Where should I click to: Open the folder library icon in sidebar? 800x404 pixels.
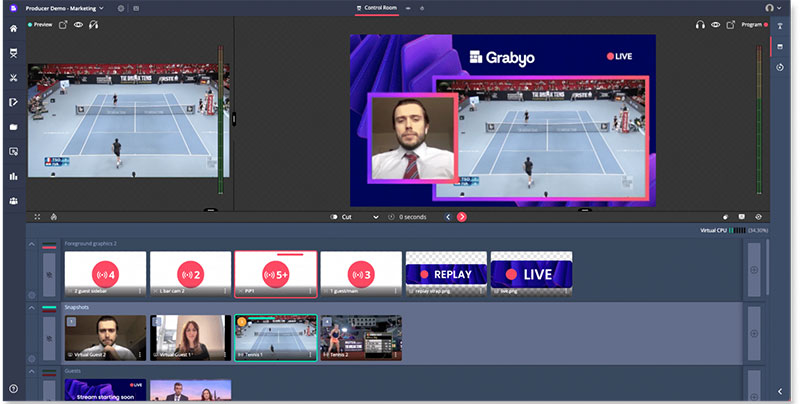point(13,127)
